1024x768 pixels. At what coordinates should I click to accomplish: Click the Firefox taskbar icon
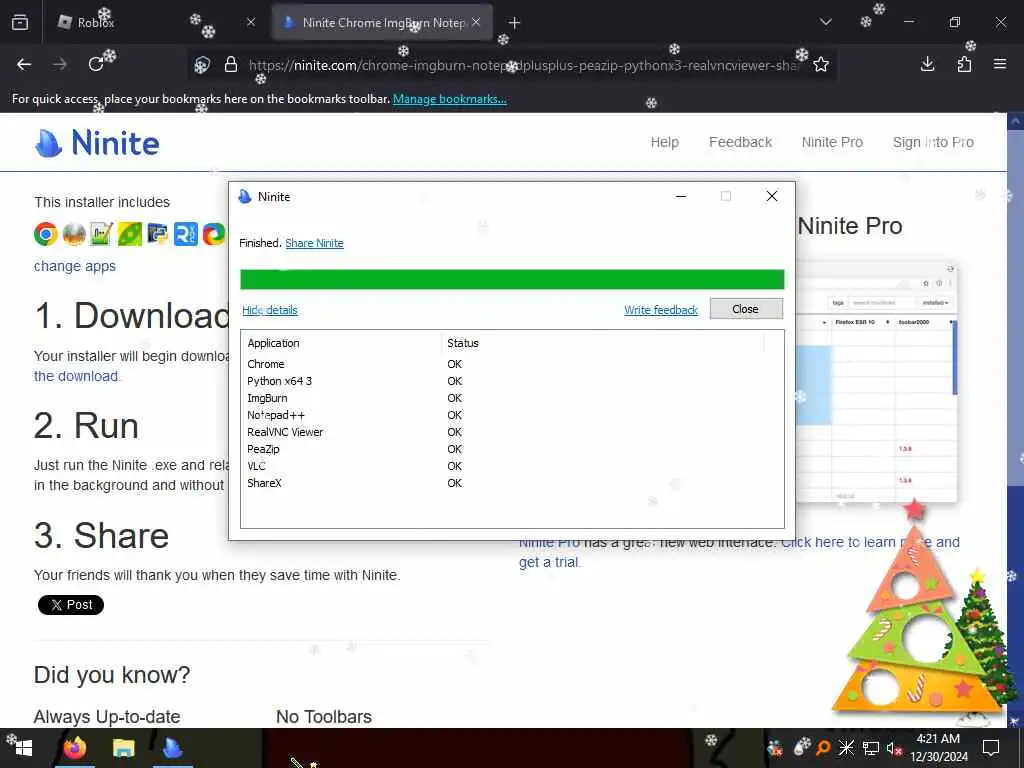74,748
